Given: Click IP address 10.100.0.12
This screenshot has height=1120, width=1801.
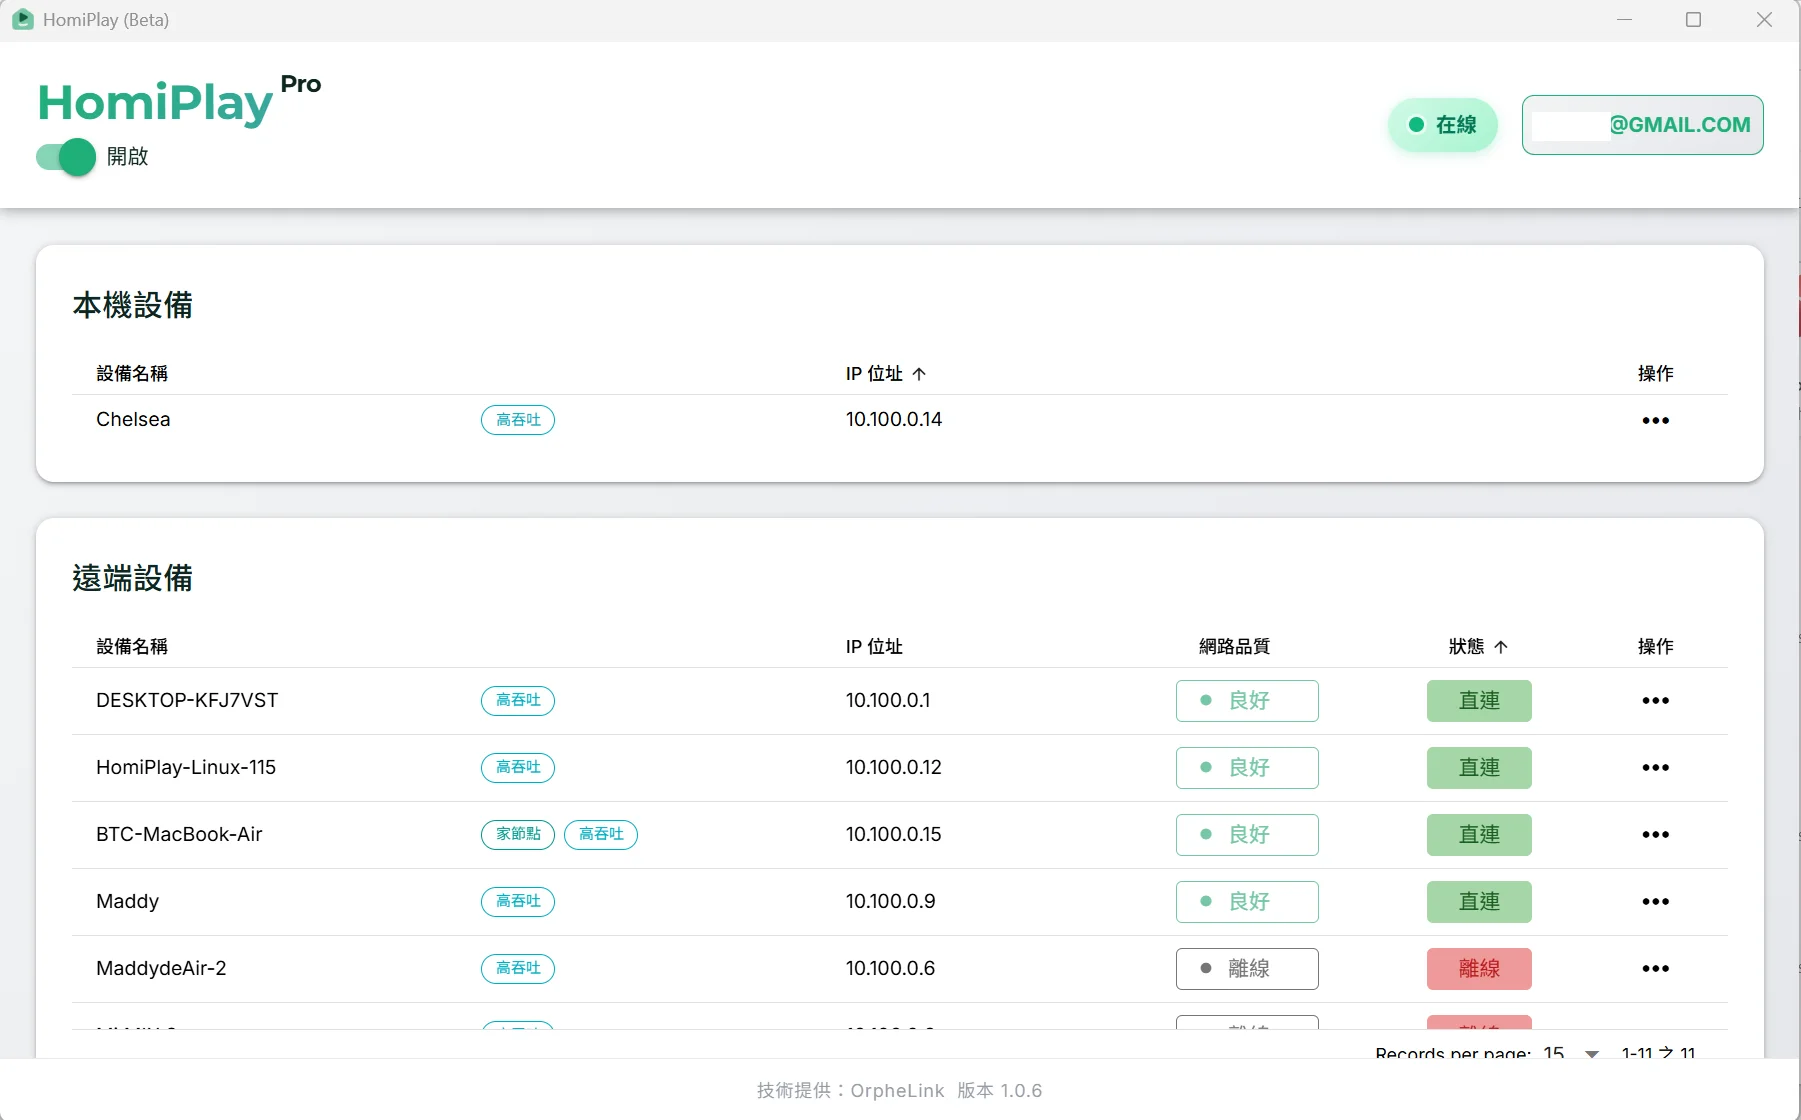Looking at the screenshot, I should [x=894, y=768].
